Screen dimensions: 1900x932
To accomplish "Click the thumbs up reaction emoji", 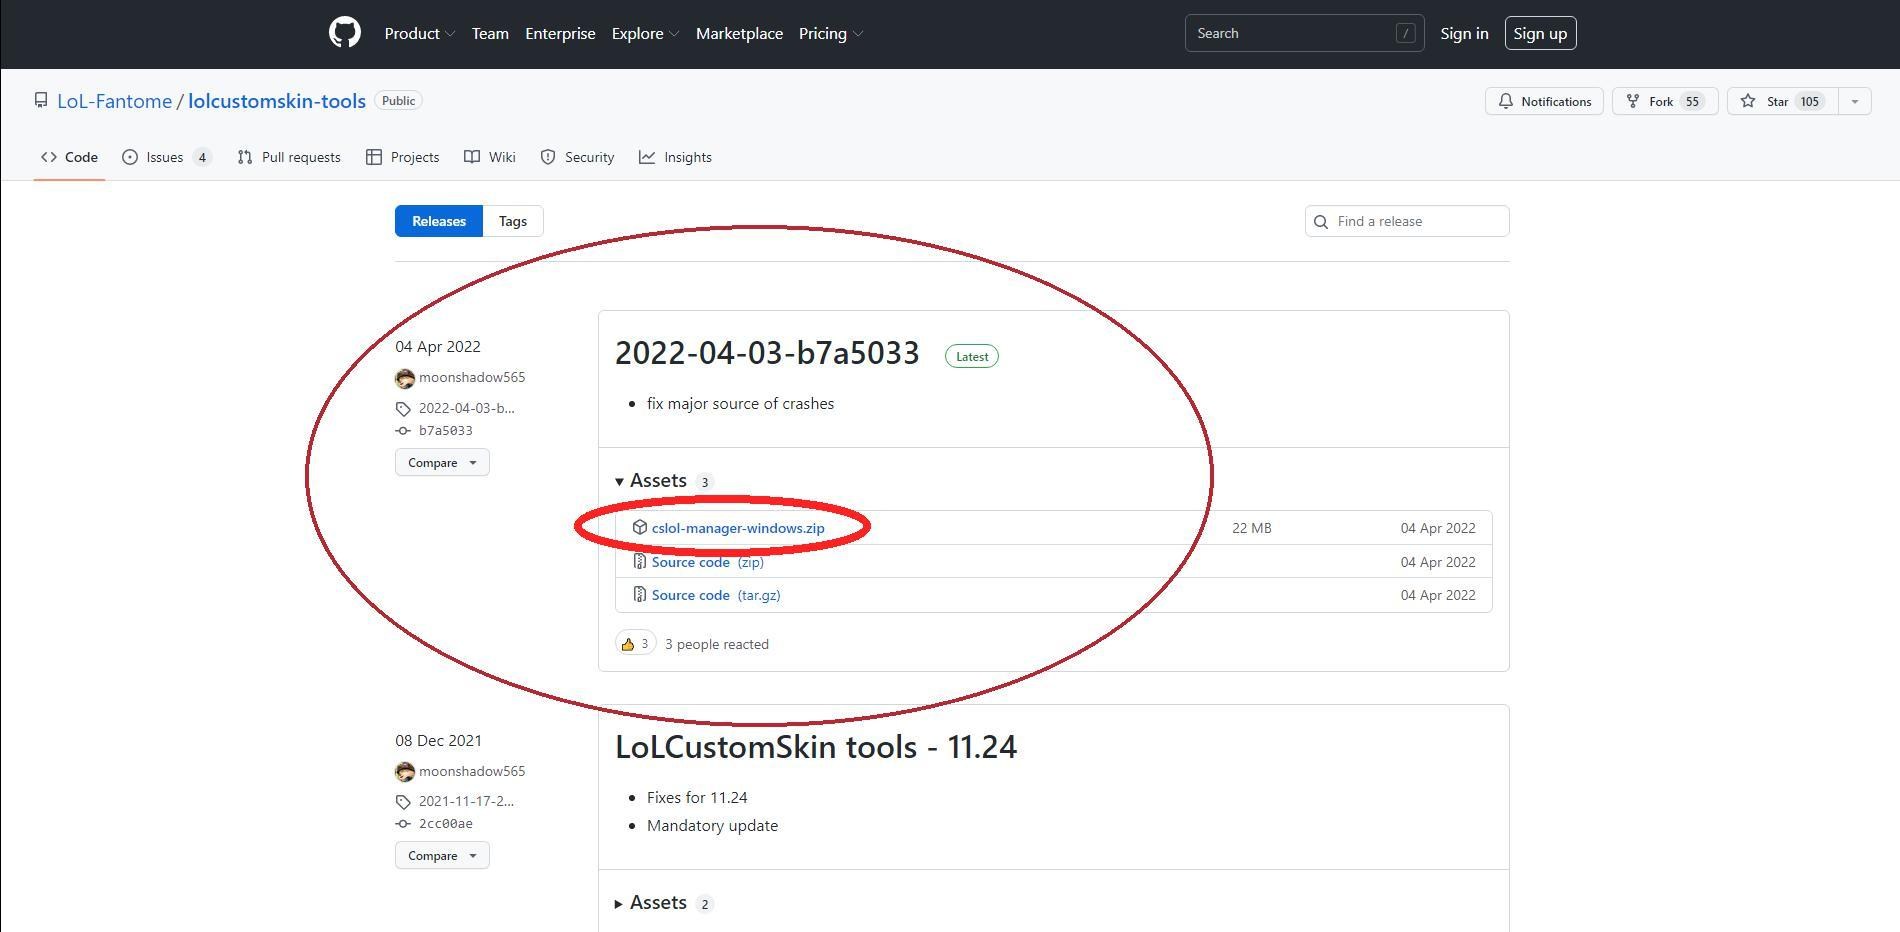I will [628, 644].
